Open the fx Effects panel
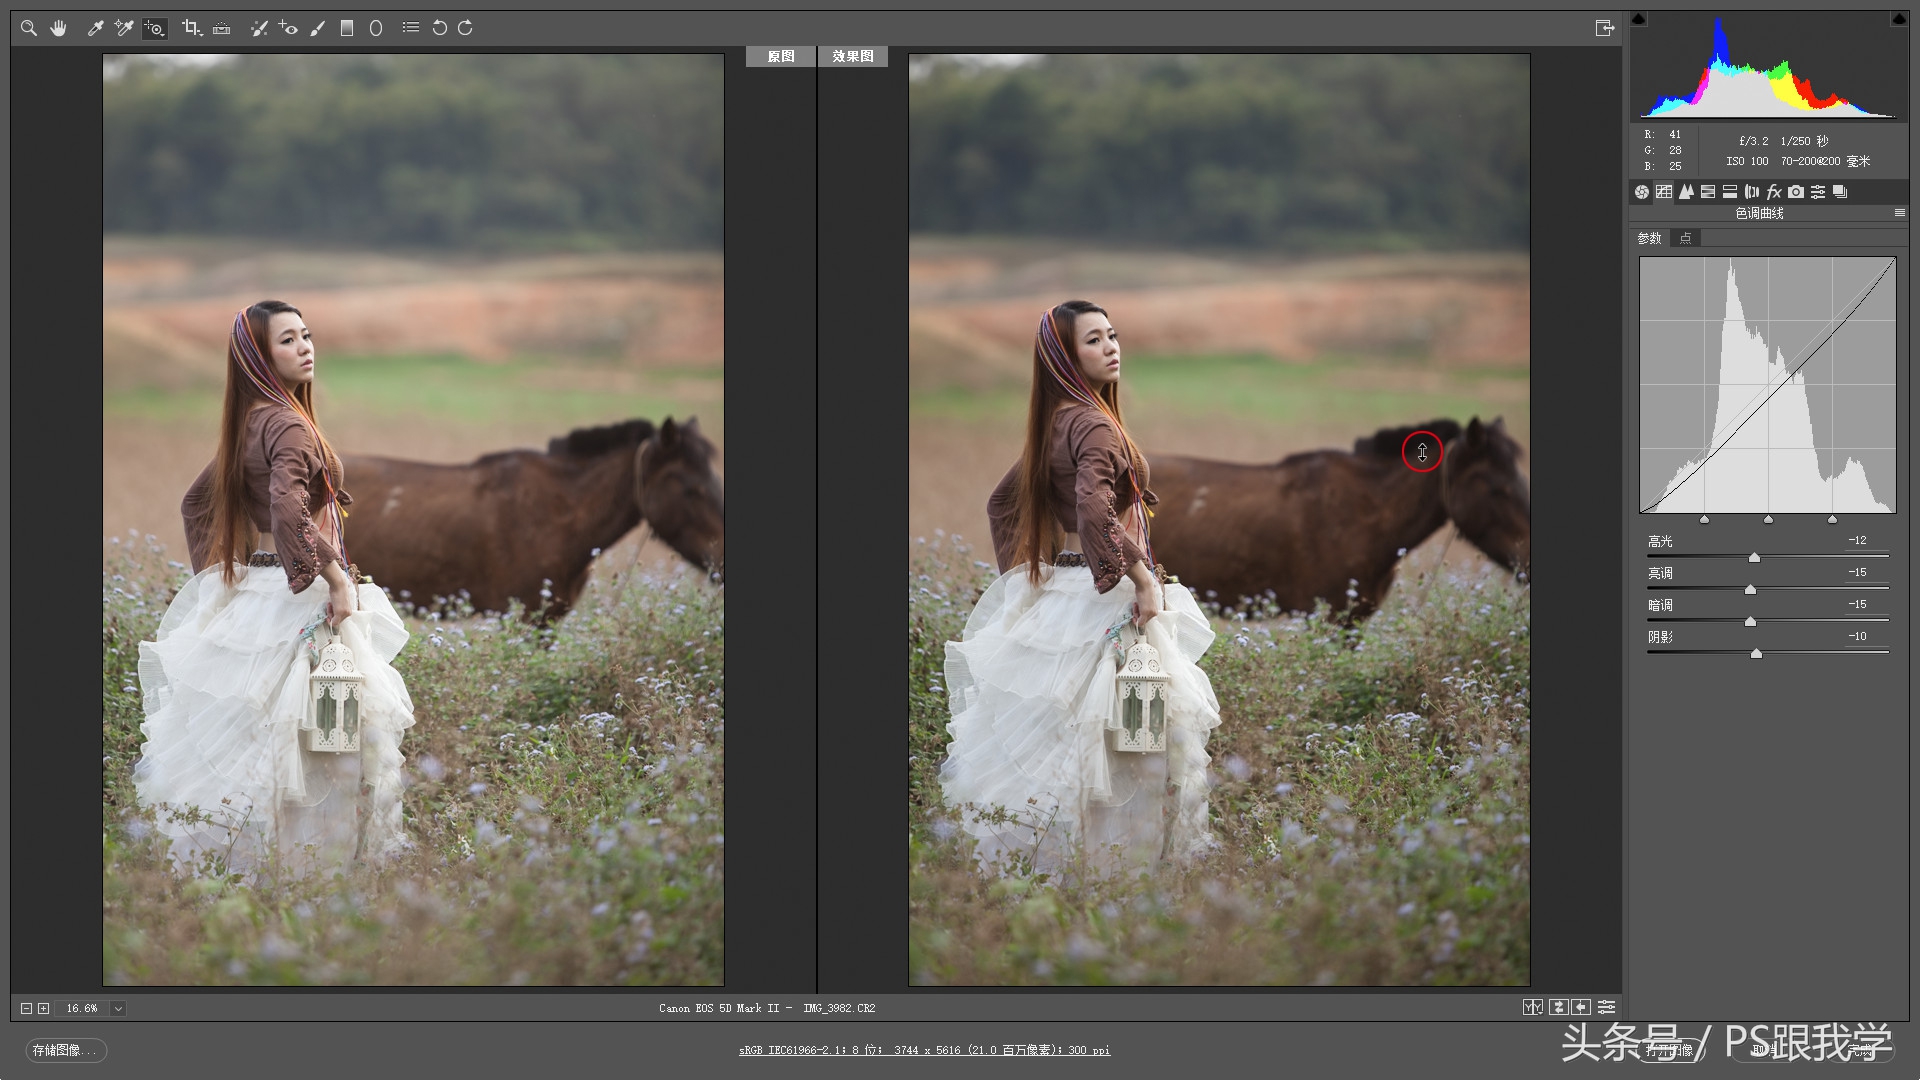 pyautogui.click(x=1772, y=191)
